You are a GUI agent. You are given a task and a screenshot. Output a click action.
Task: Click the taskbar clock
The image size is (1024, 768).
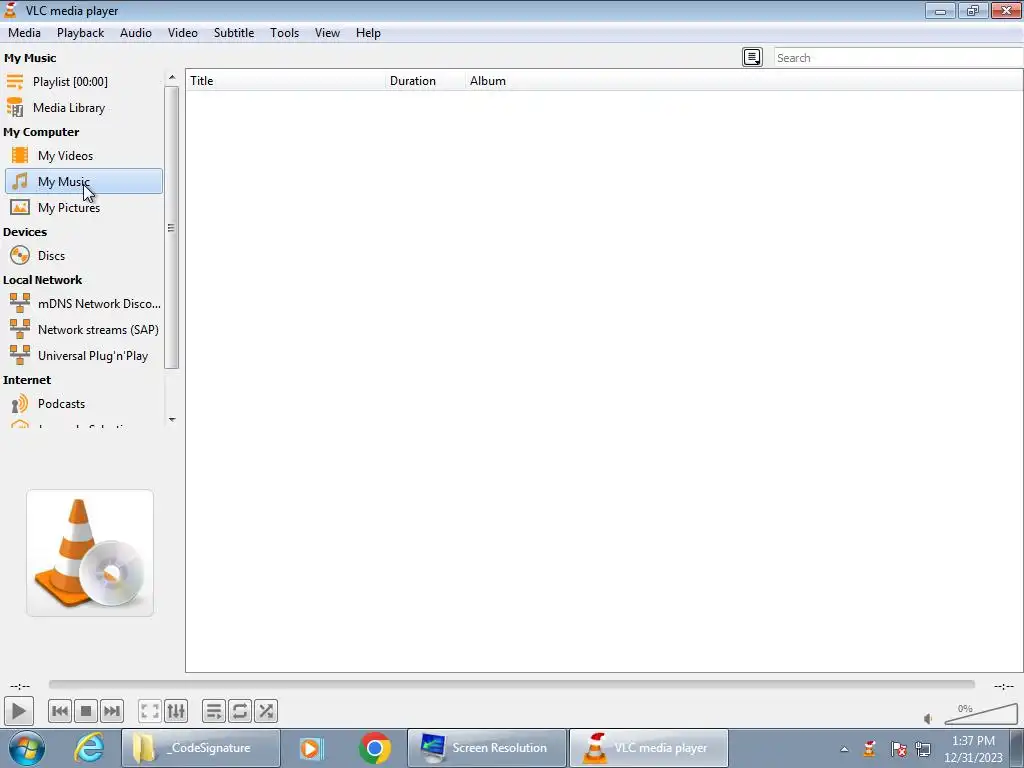[x=973, y=749]
